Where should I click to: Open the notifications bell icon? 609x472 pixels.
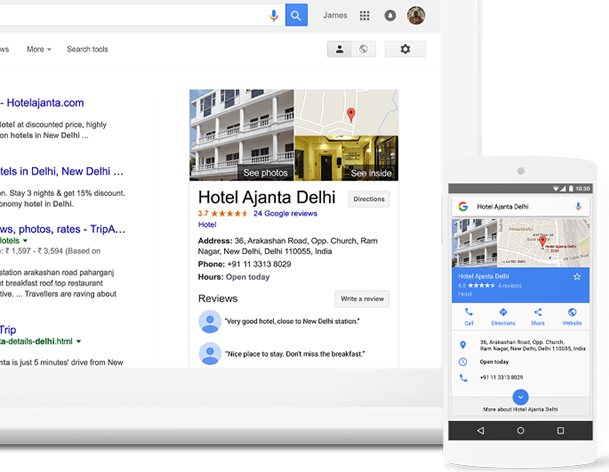click(x=390, y=16)
